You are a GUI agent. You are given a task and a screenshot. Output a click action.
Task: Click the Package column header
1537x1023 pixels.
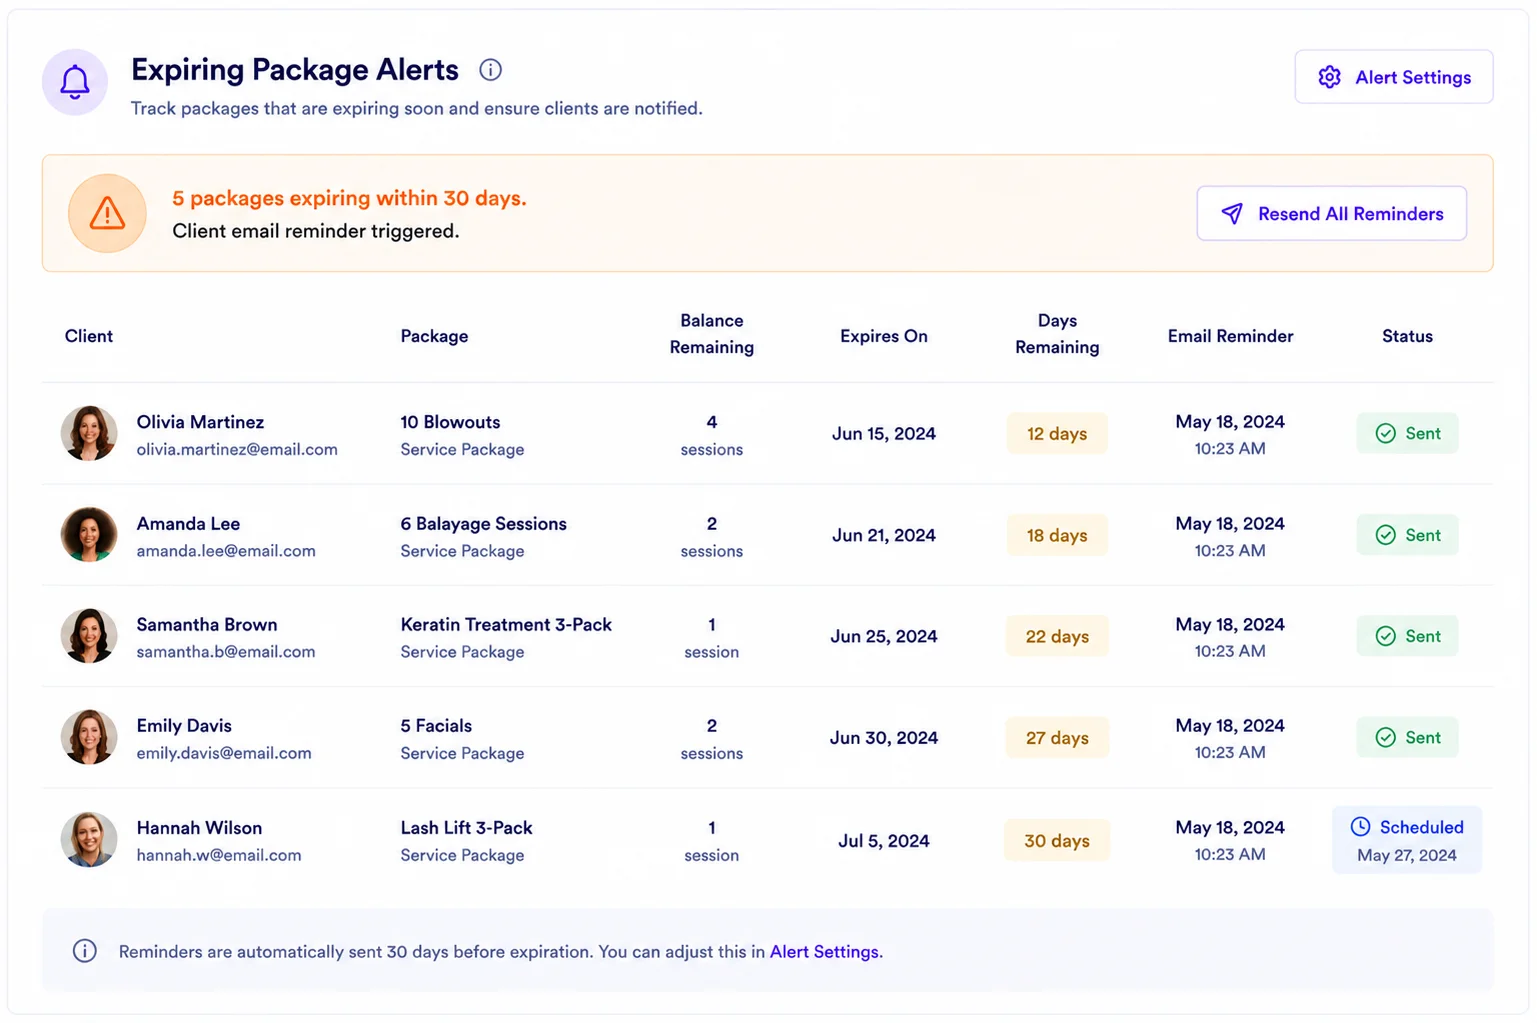(x=434, y=336)
